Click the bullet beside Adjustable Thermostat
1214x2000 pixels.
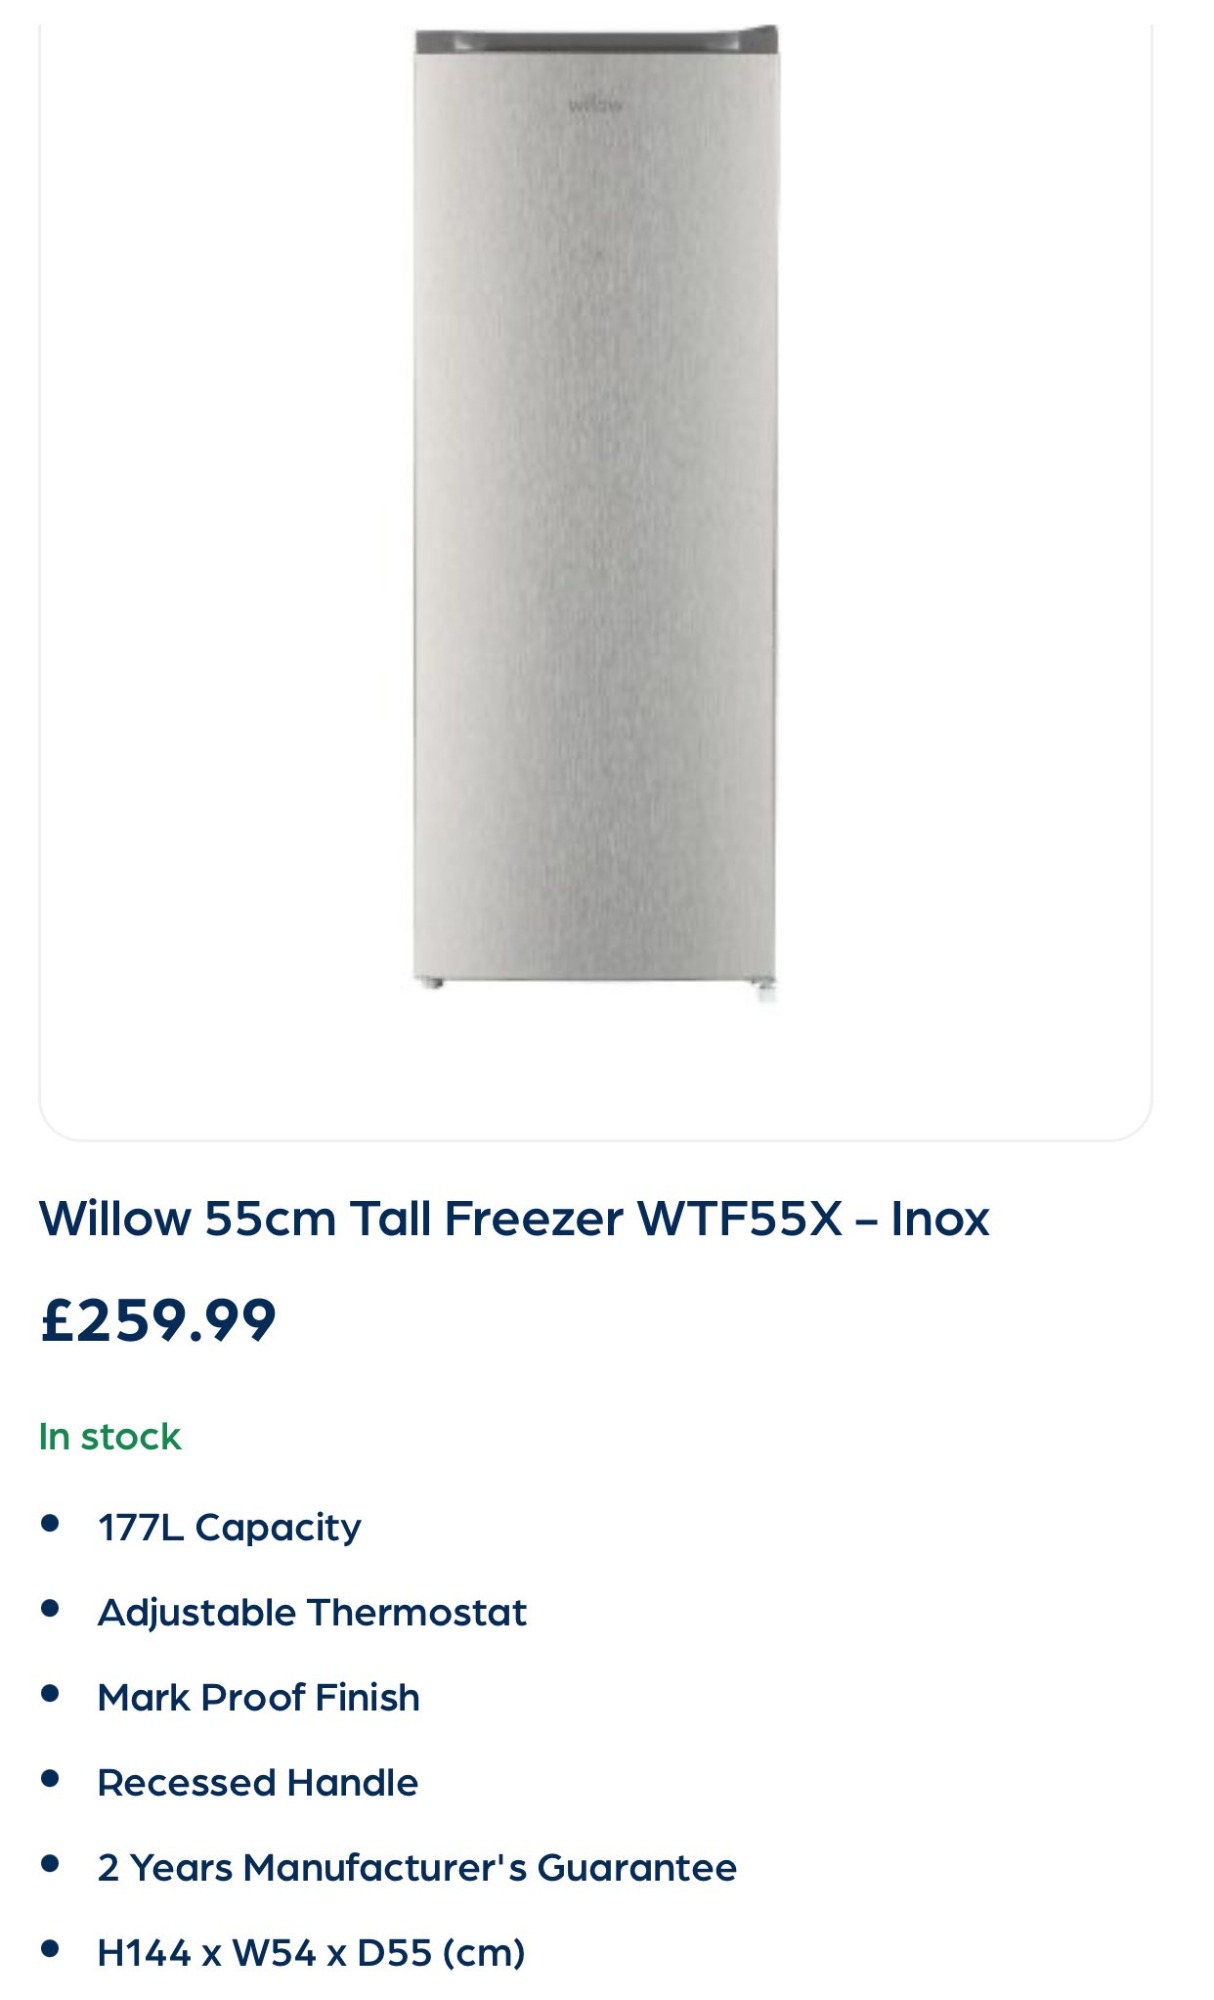coord(50,1608)
